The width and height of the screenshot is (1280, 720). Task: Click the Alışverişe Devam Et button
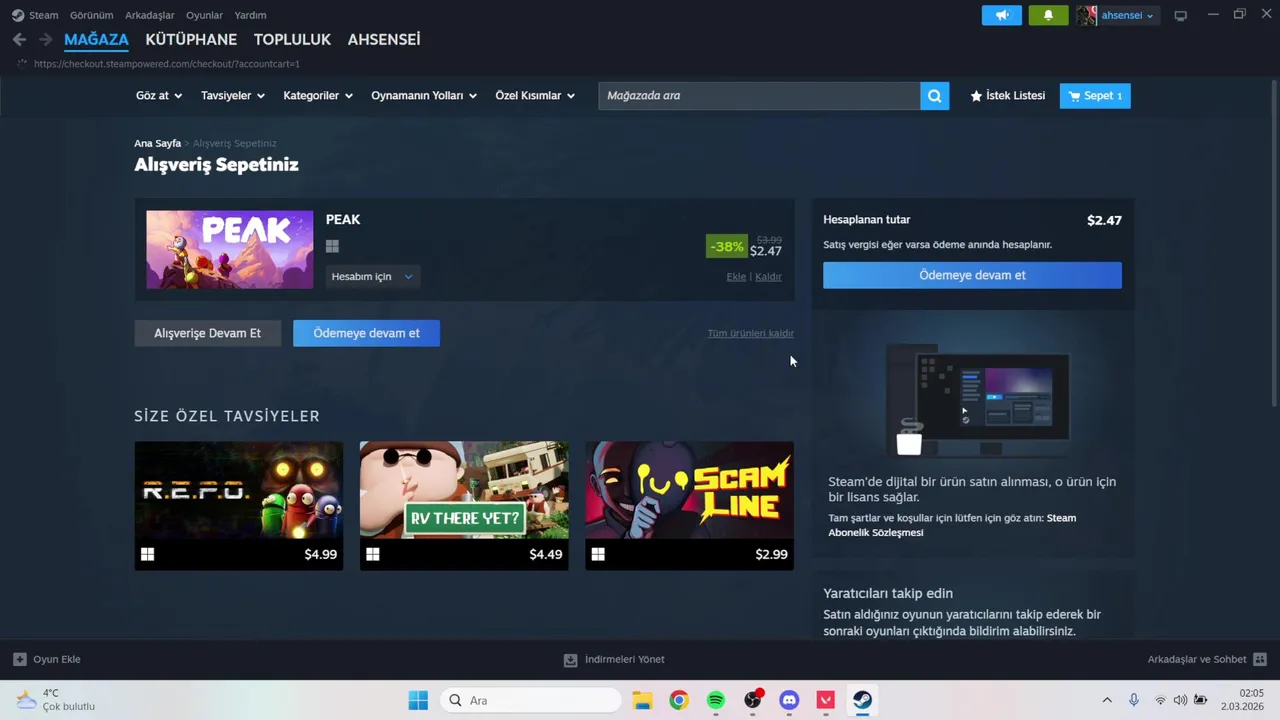(207, 333)
